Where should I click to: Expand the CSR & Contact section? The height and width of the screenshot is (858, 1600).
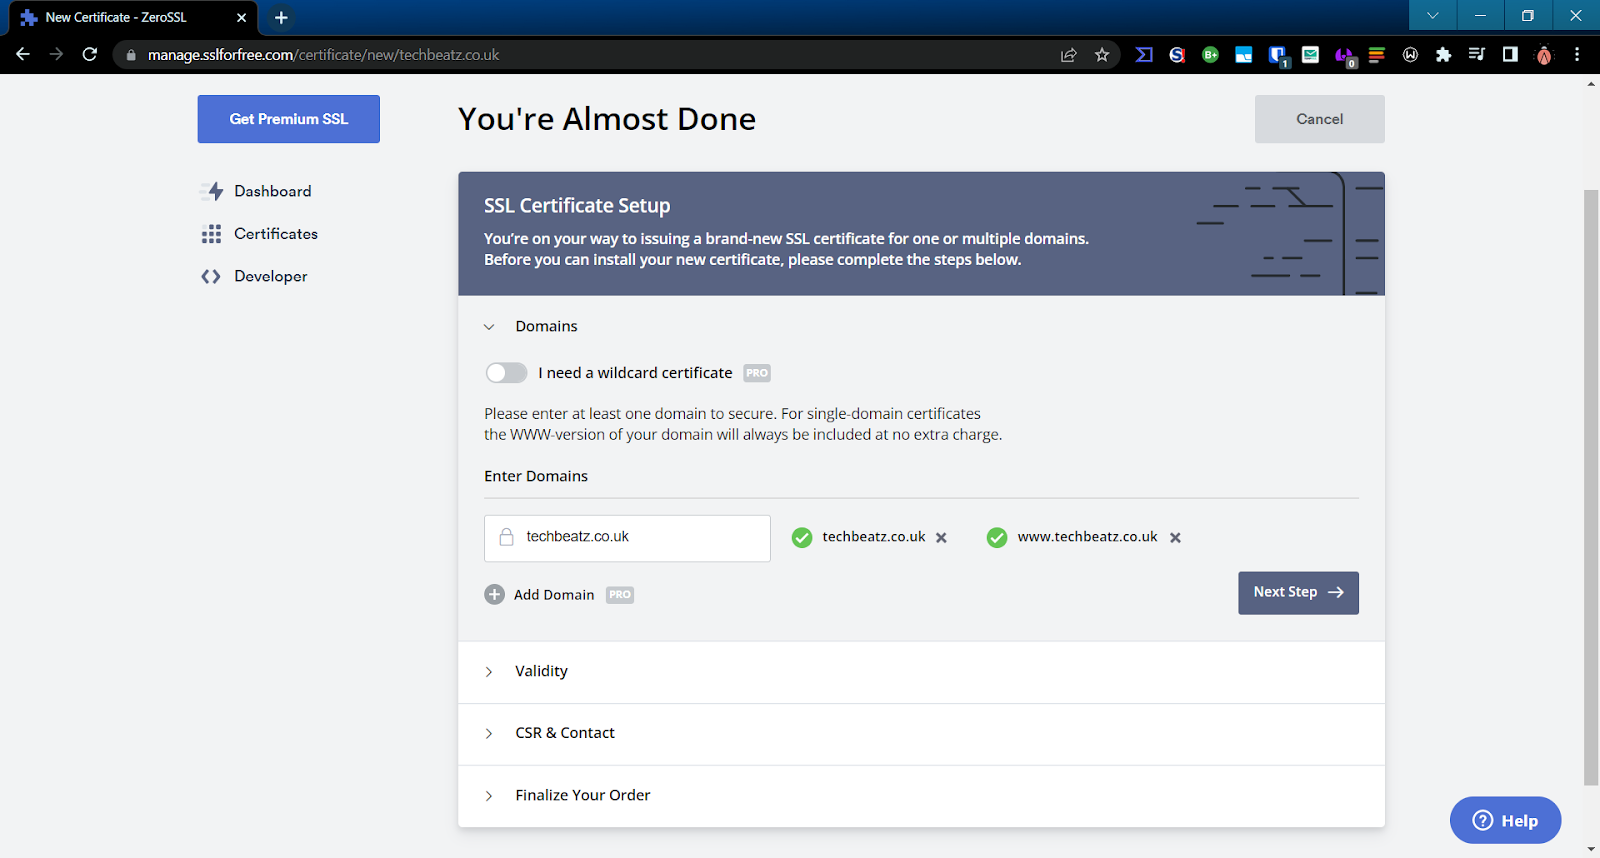(489, 734)
